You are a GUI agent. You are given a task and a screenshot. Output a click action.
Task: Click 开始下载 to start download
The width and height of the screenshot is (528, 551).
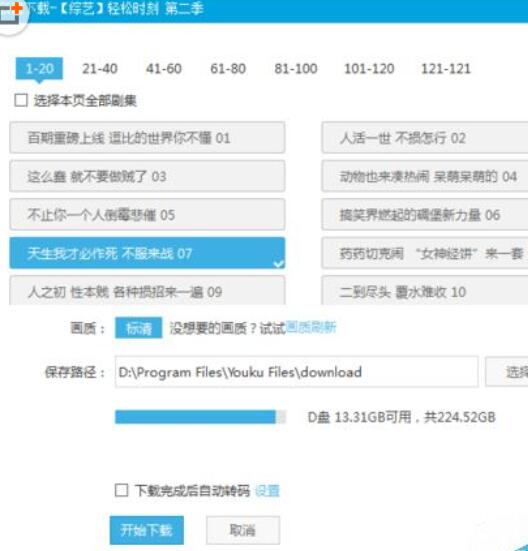pos(146,530)
